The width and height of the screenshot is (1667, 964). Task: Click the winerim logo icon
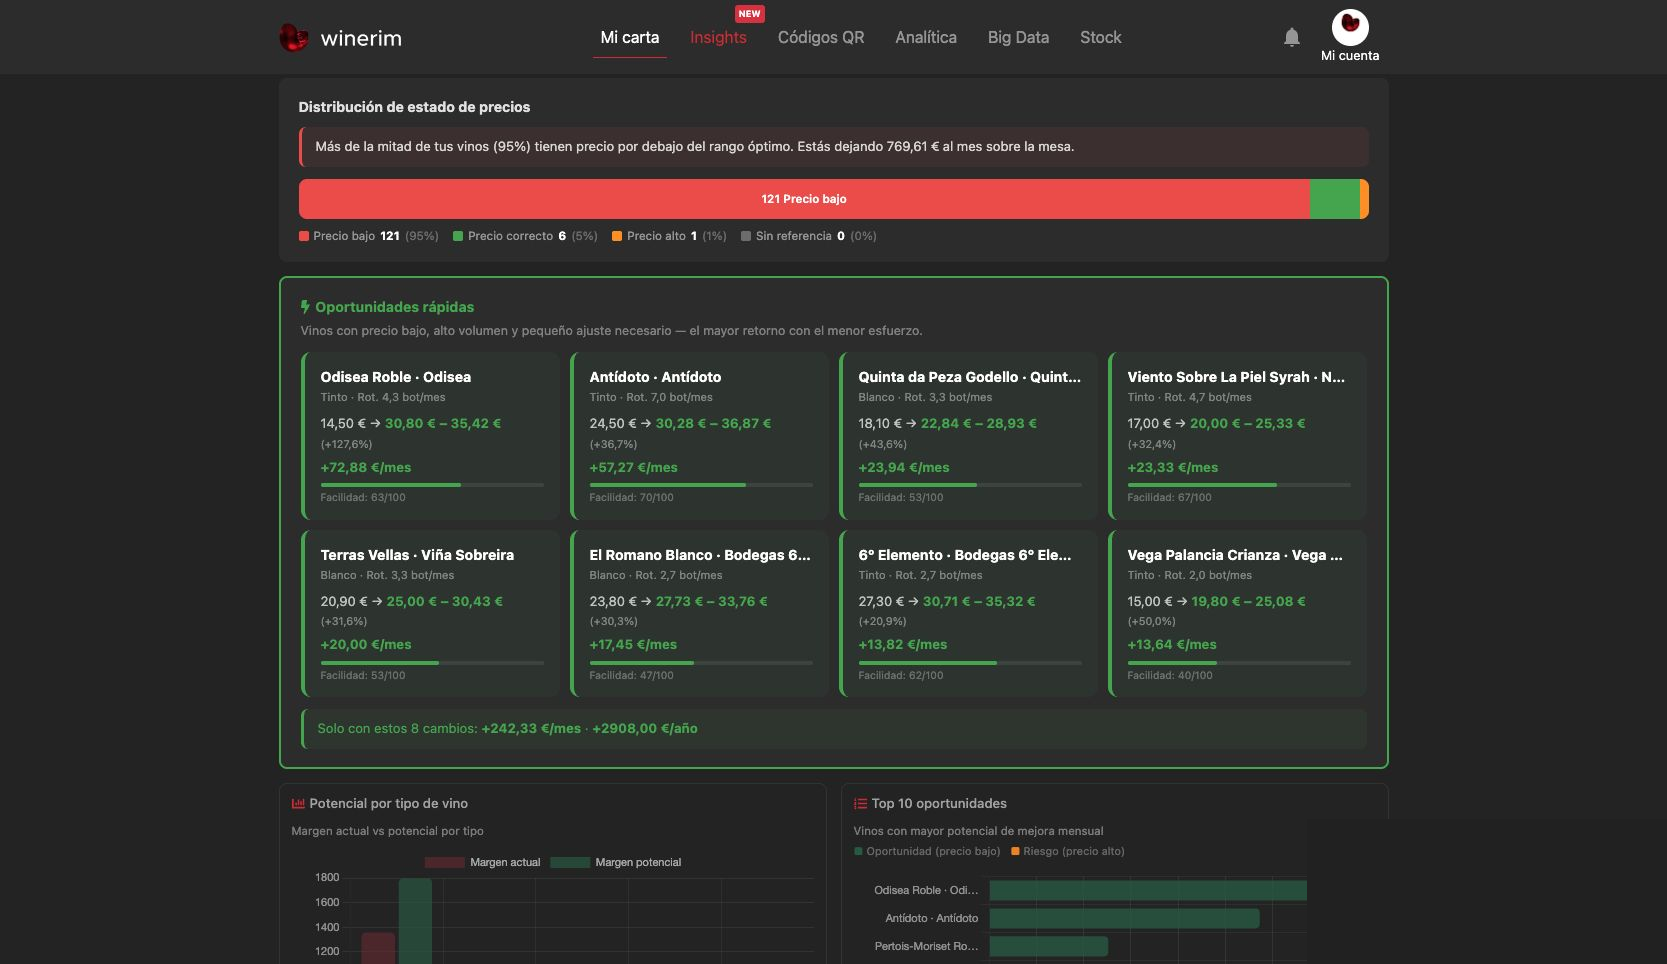(x=293, y=38)
